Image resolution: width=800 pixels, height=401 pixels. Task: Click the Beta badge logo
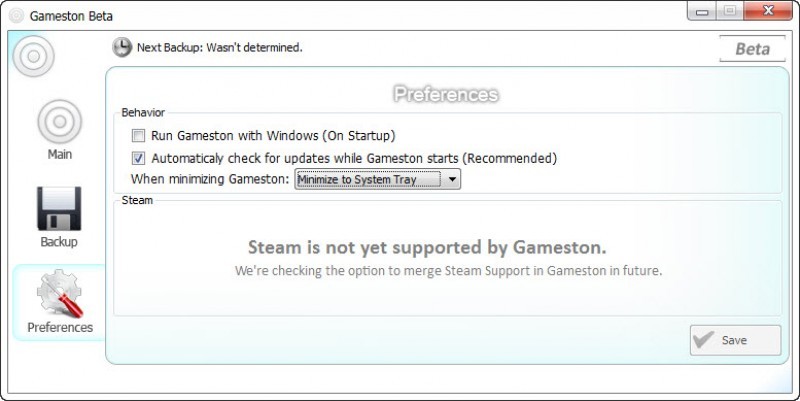click(x=752, y=49)
